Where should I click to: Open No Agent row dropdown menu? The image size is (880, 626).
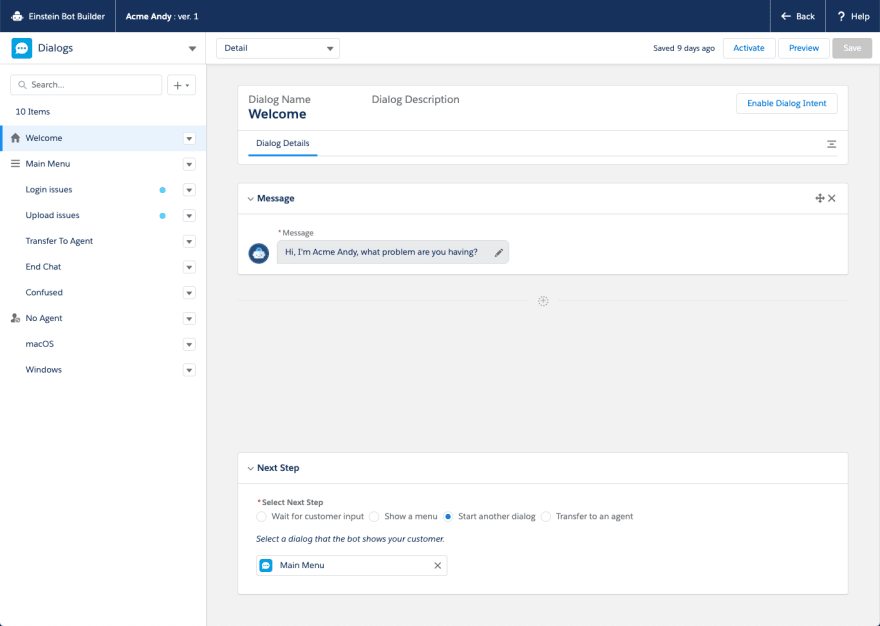pyautogui.click(x=189, y=319)
